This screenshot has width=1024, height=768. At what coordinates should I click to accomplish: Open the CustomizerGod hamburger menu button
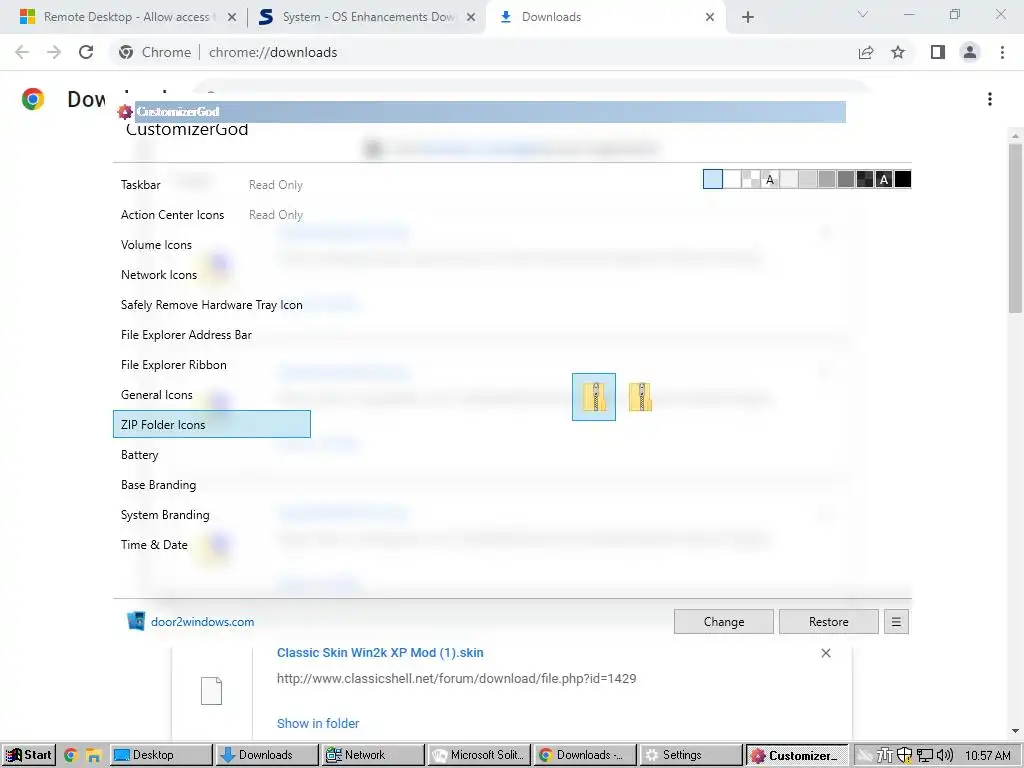(896, 622)
